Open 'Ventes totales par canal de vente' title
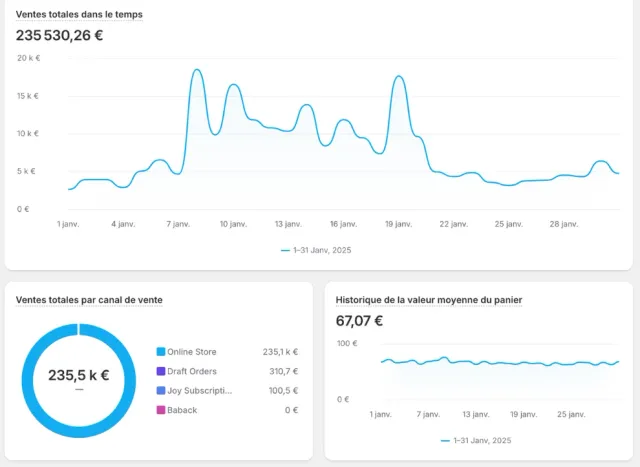This screenshot has width=640, height=467. 89,300
